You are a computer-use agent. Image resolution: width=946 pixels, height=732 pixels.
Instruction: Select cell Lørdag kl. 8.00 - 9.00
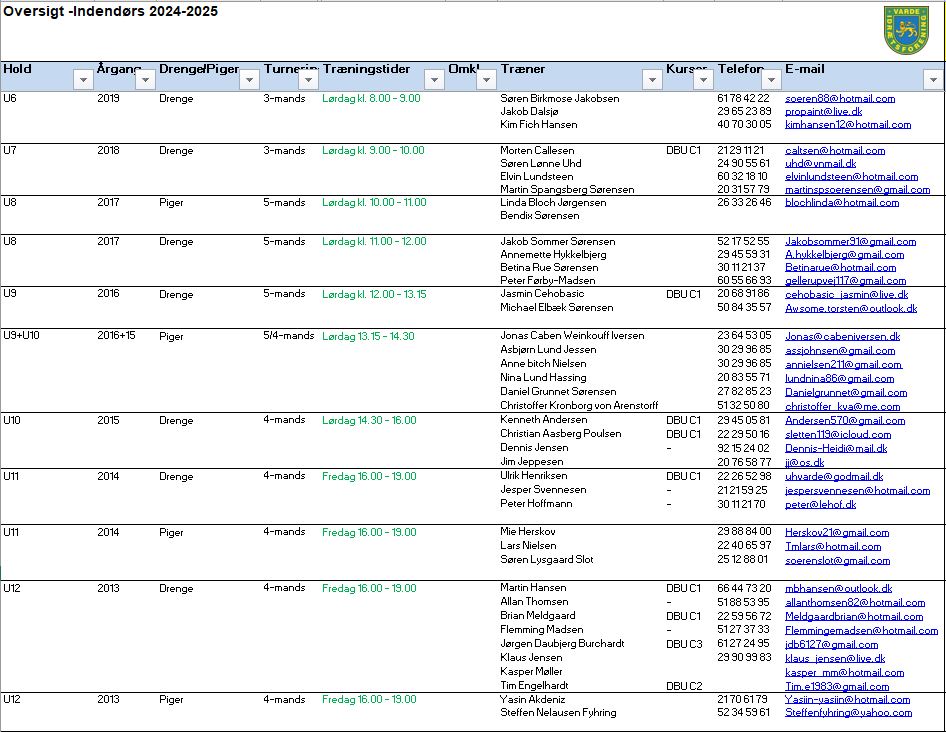pos(371,98)
